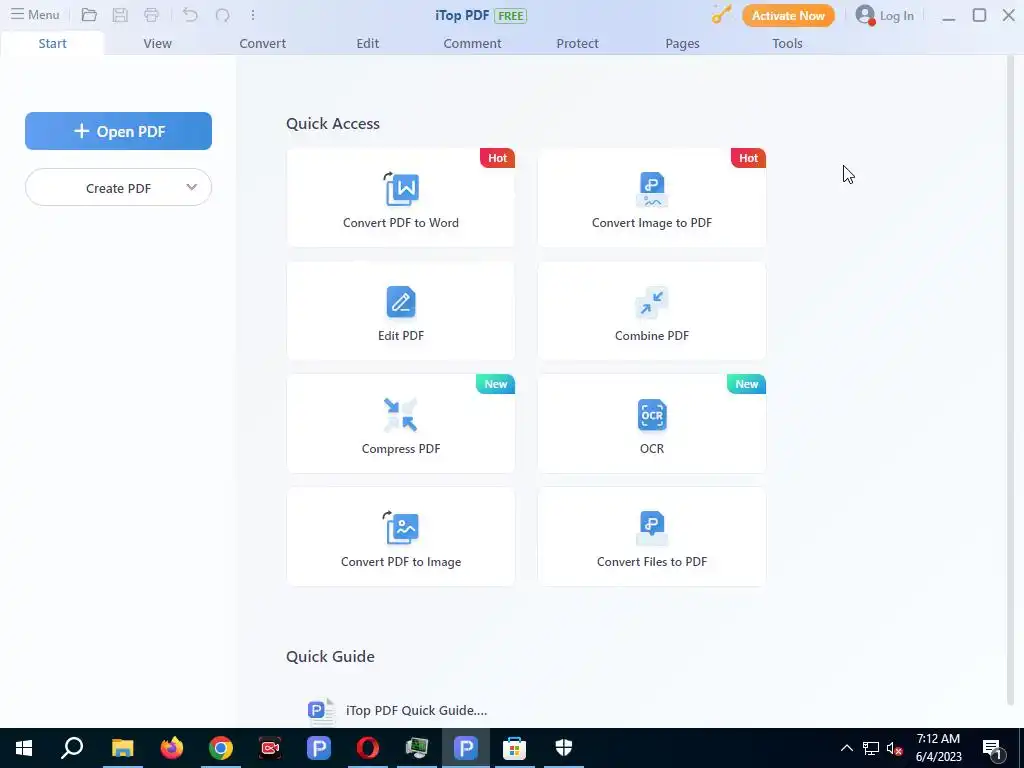The width and height of the screenshot is (1024, 768).
Task: Click the Convert PDF to Word icon
Action: coord(401,189)
